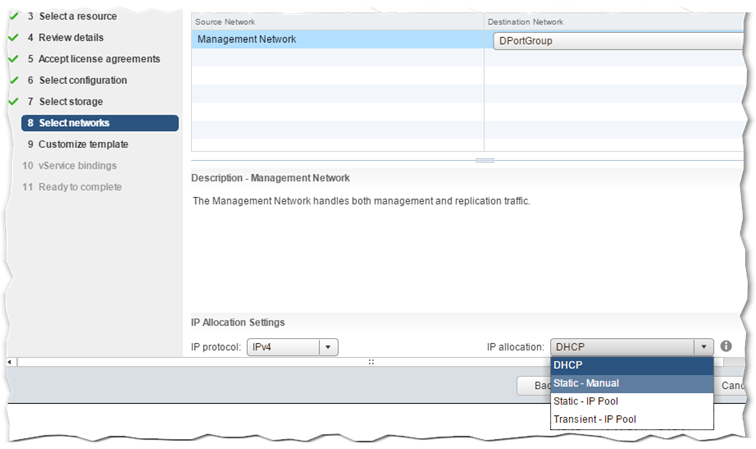Choose Static - Manual allocation option

click(632, 383)
